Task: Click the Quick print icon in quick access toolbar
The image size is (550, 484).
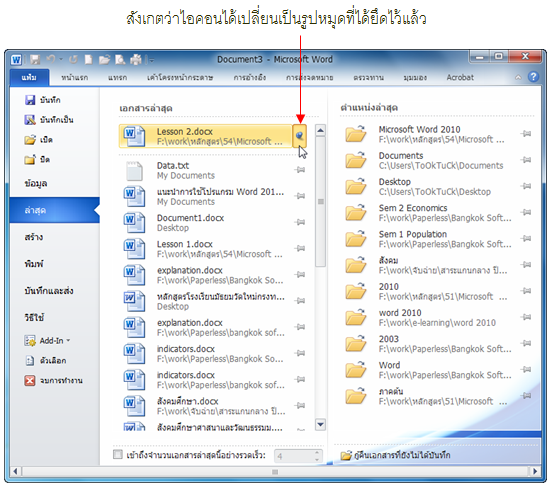Action: tap(135, 60)
